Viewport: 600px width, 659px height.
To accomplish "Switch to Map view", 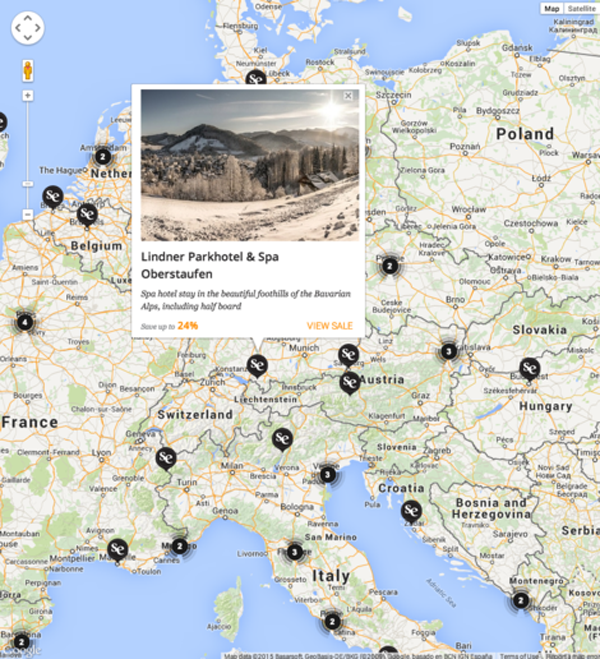I will (x=552, y=8).
